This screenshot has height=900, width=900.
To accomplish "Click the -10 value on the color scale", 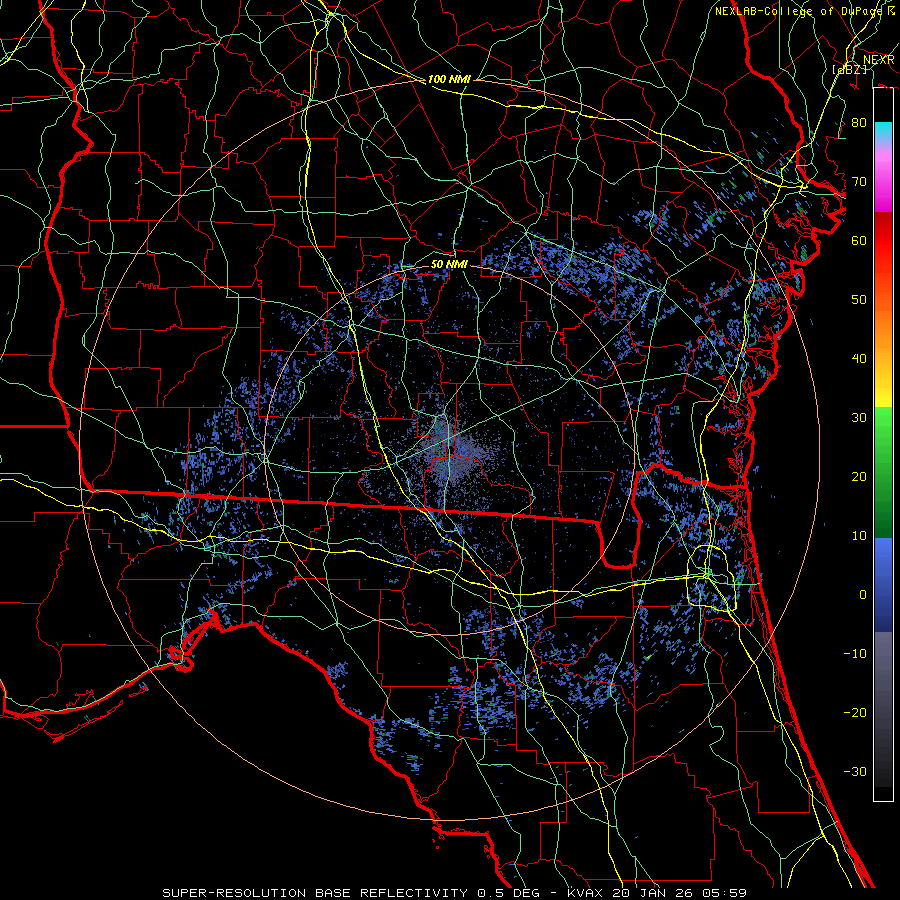I will pyautogui.click(x=855, y=654).
